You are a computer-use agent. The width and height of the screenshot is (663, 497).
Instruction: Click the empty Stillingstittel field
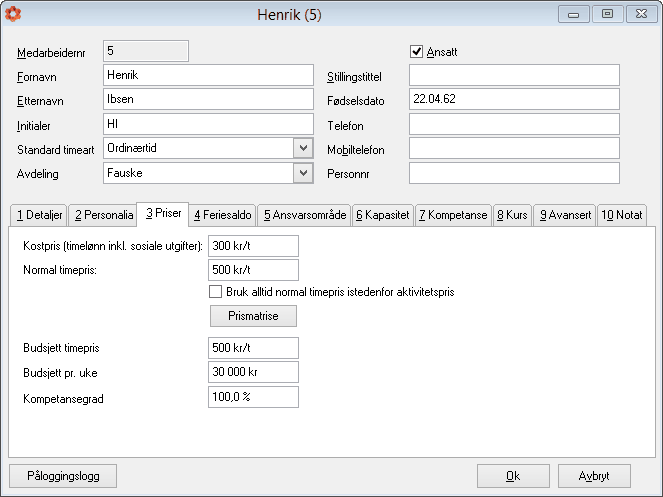pos(514,75)
